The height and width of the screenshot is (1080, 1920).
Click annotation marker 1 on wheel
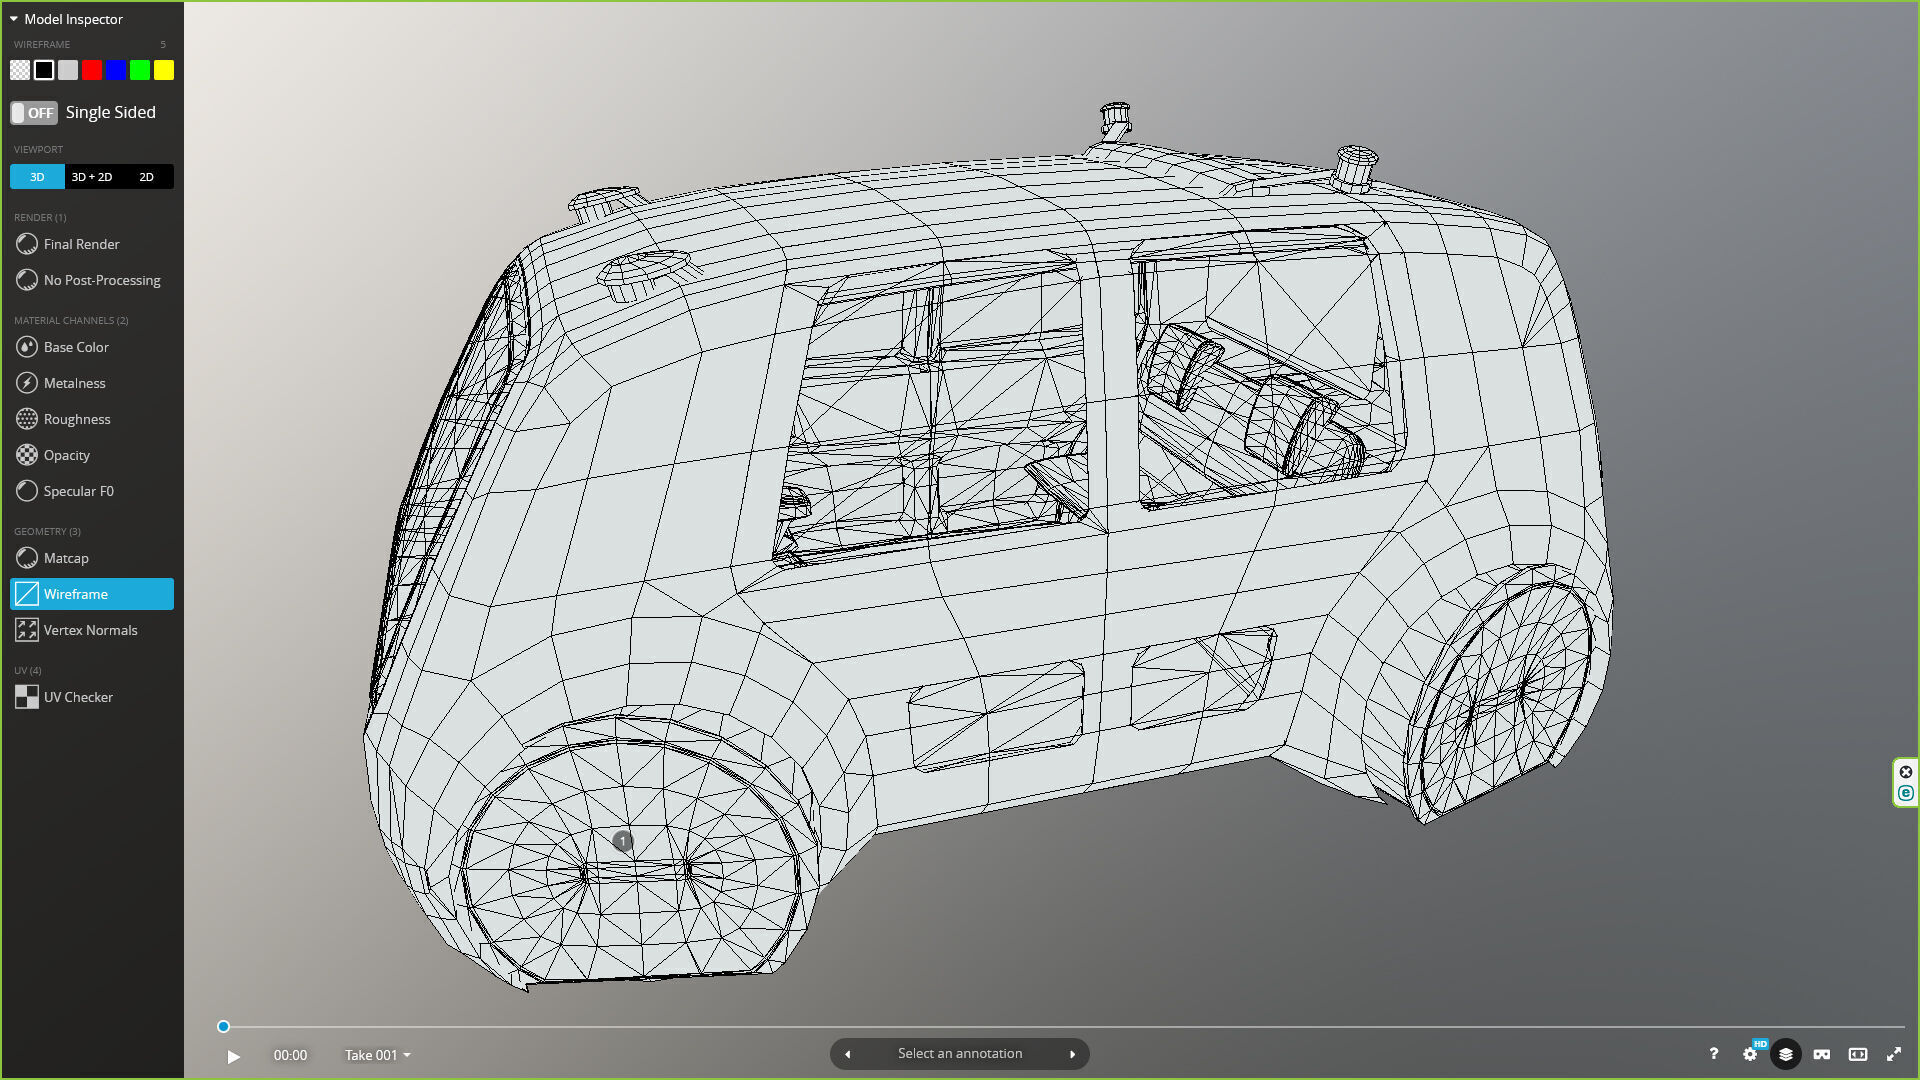[622, 841]
